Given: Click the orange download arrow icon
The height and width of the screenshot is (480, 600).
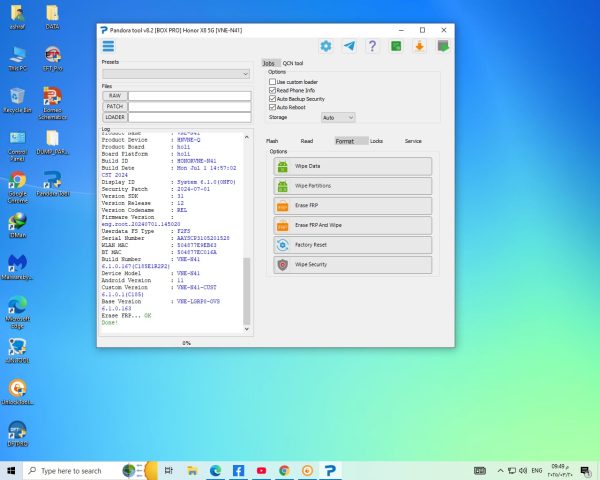Looking at the screenshot, I should [420, 46].
